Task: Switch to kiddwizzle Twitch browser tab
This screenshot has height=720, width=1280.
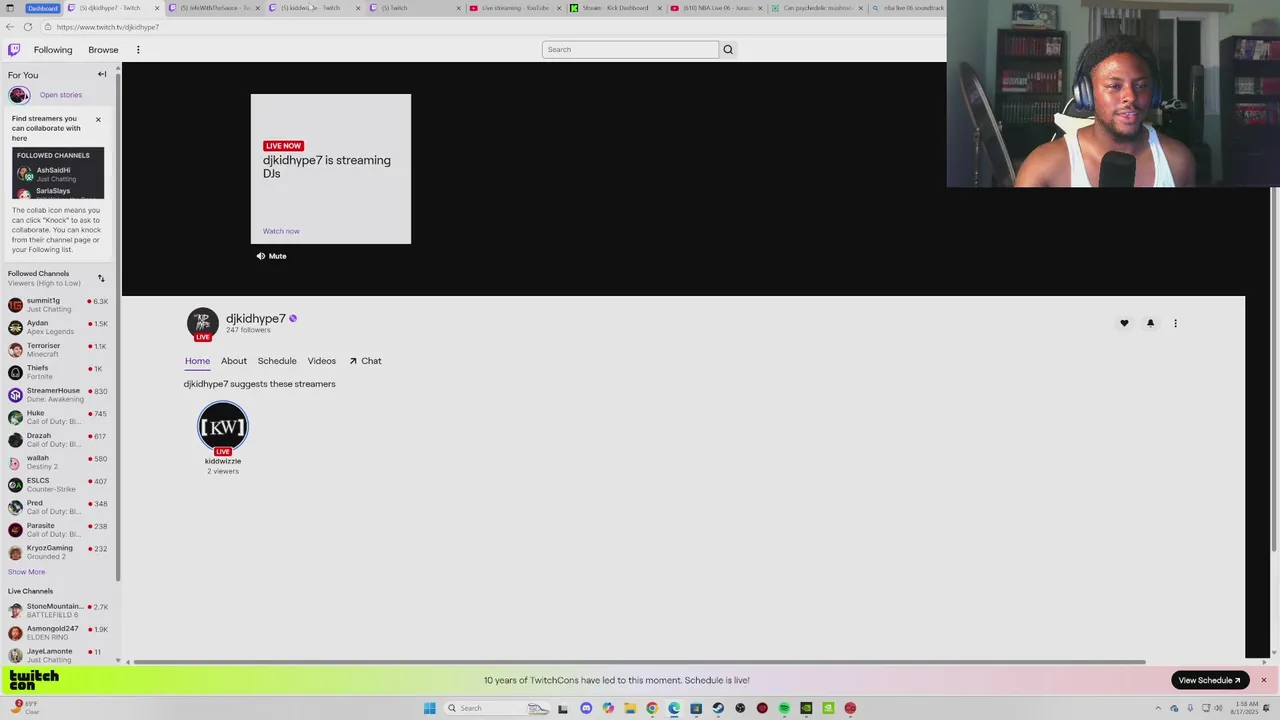Action: click(313, 8)
